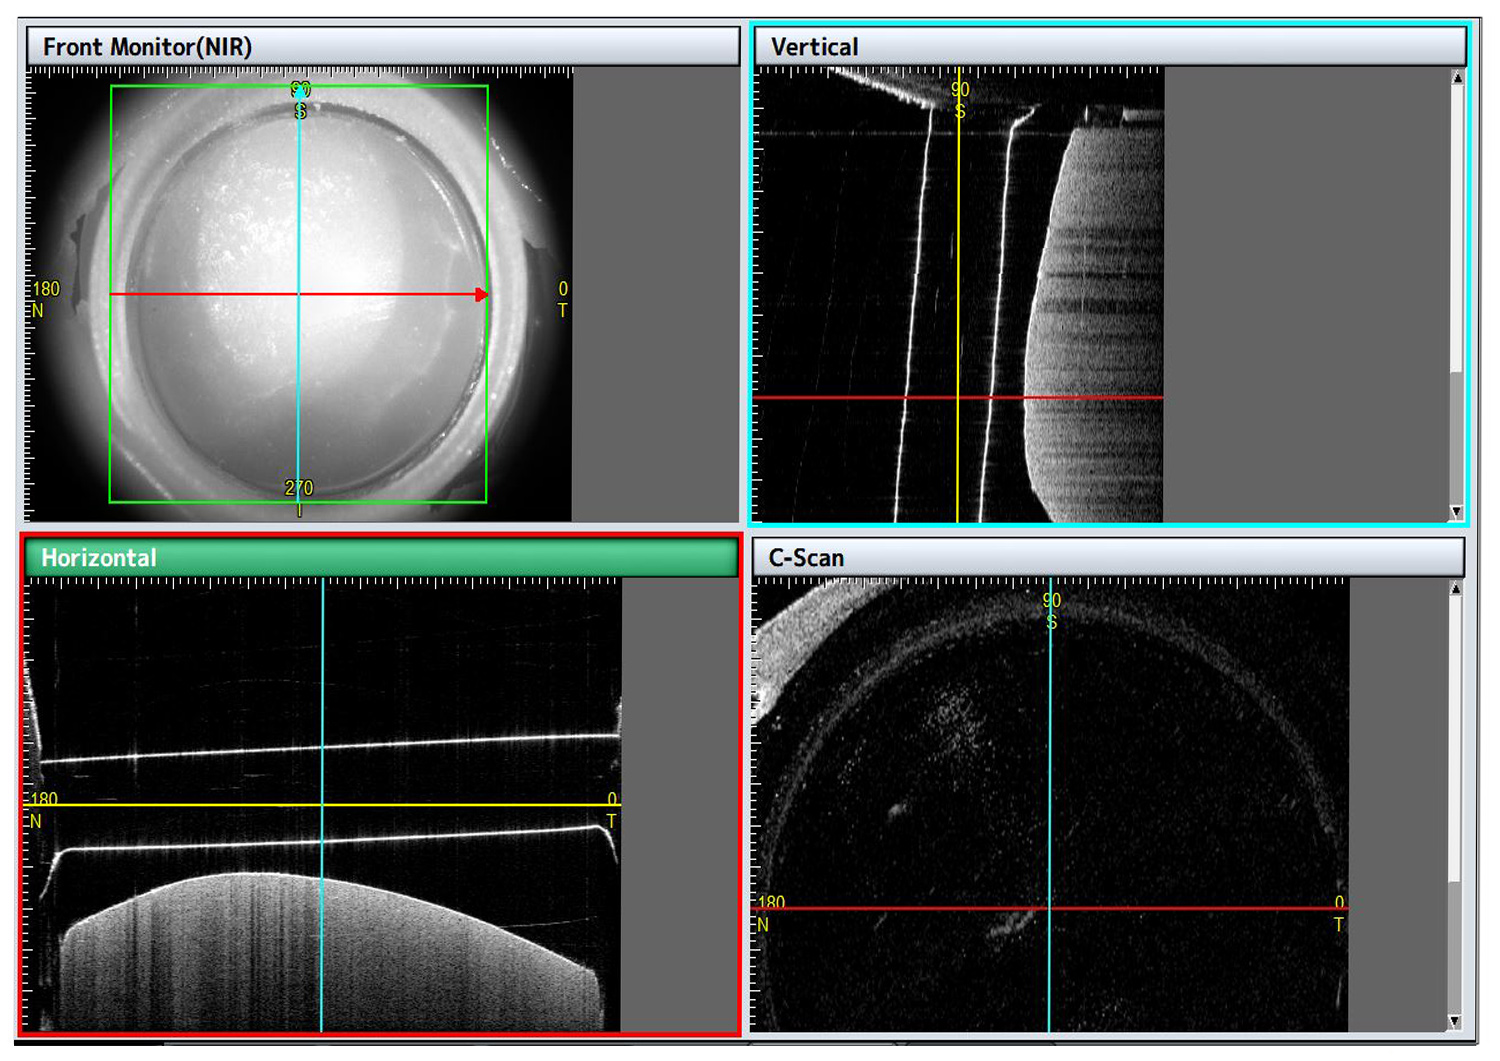Screen dimensions: 1500x1061
Task: Activate the Vertical panel title bar
Action: click(1110, 47)
